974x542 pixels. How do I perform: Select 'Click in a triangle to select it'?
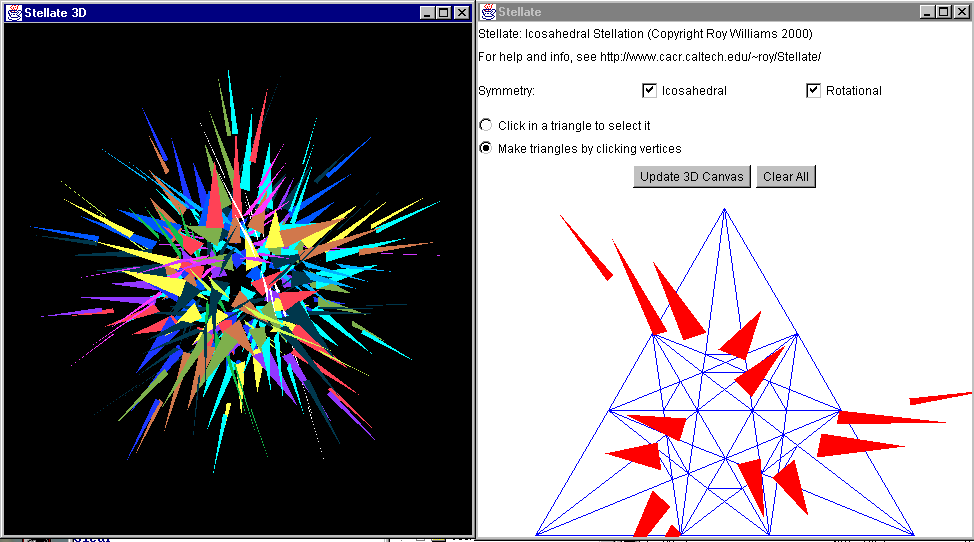click(486, 126)
